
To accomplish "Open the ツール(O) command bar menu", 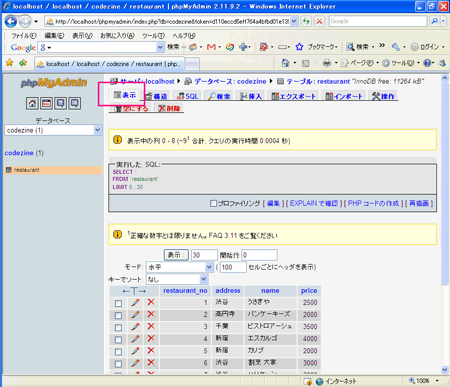I will tap(401, 63).
